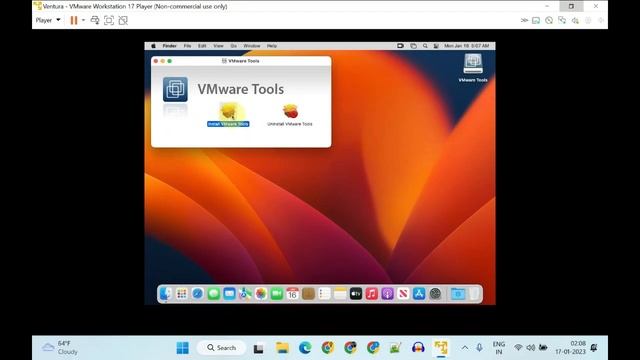Open Maps from the macOS dock
Screen dimensions: 640x360
pyautogui.click(x=245, y=293)
